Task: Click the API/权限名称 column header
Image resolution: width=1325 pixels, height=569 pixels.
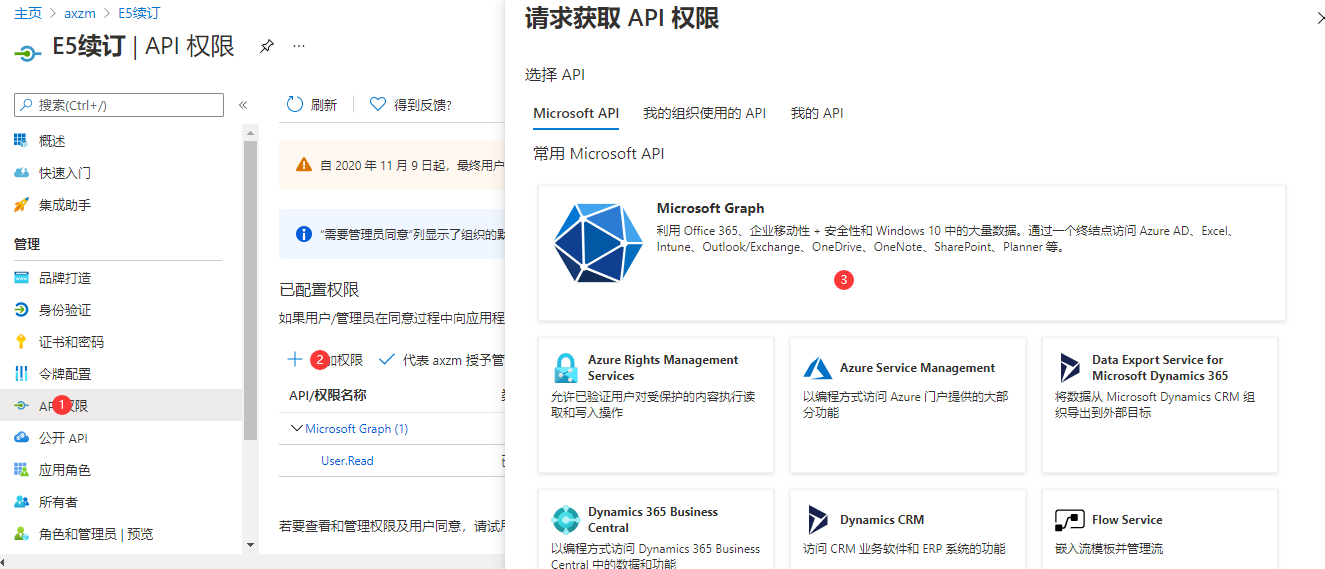Action: 327,396
